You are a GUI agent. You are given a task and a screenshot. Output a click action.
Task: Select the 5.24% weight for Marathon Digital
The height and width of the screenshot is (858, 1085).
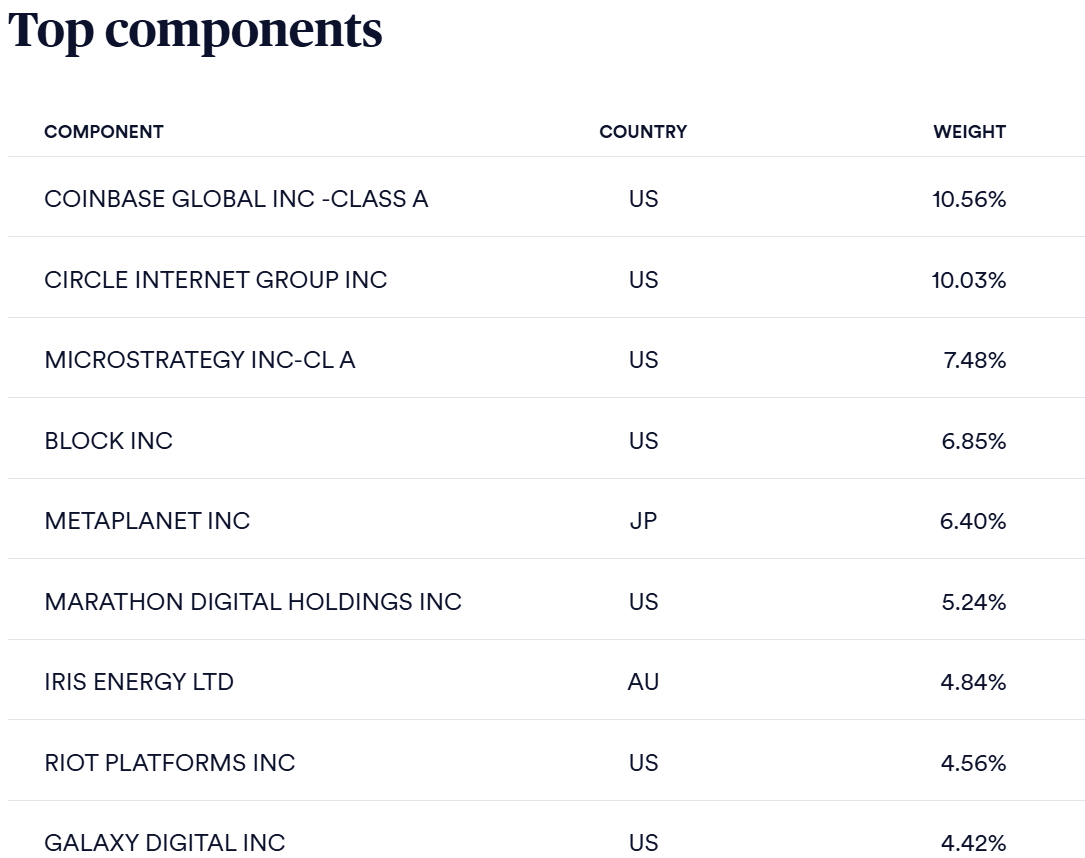pos(973,602)
